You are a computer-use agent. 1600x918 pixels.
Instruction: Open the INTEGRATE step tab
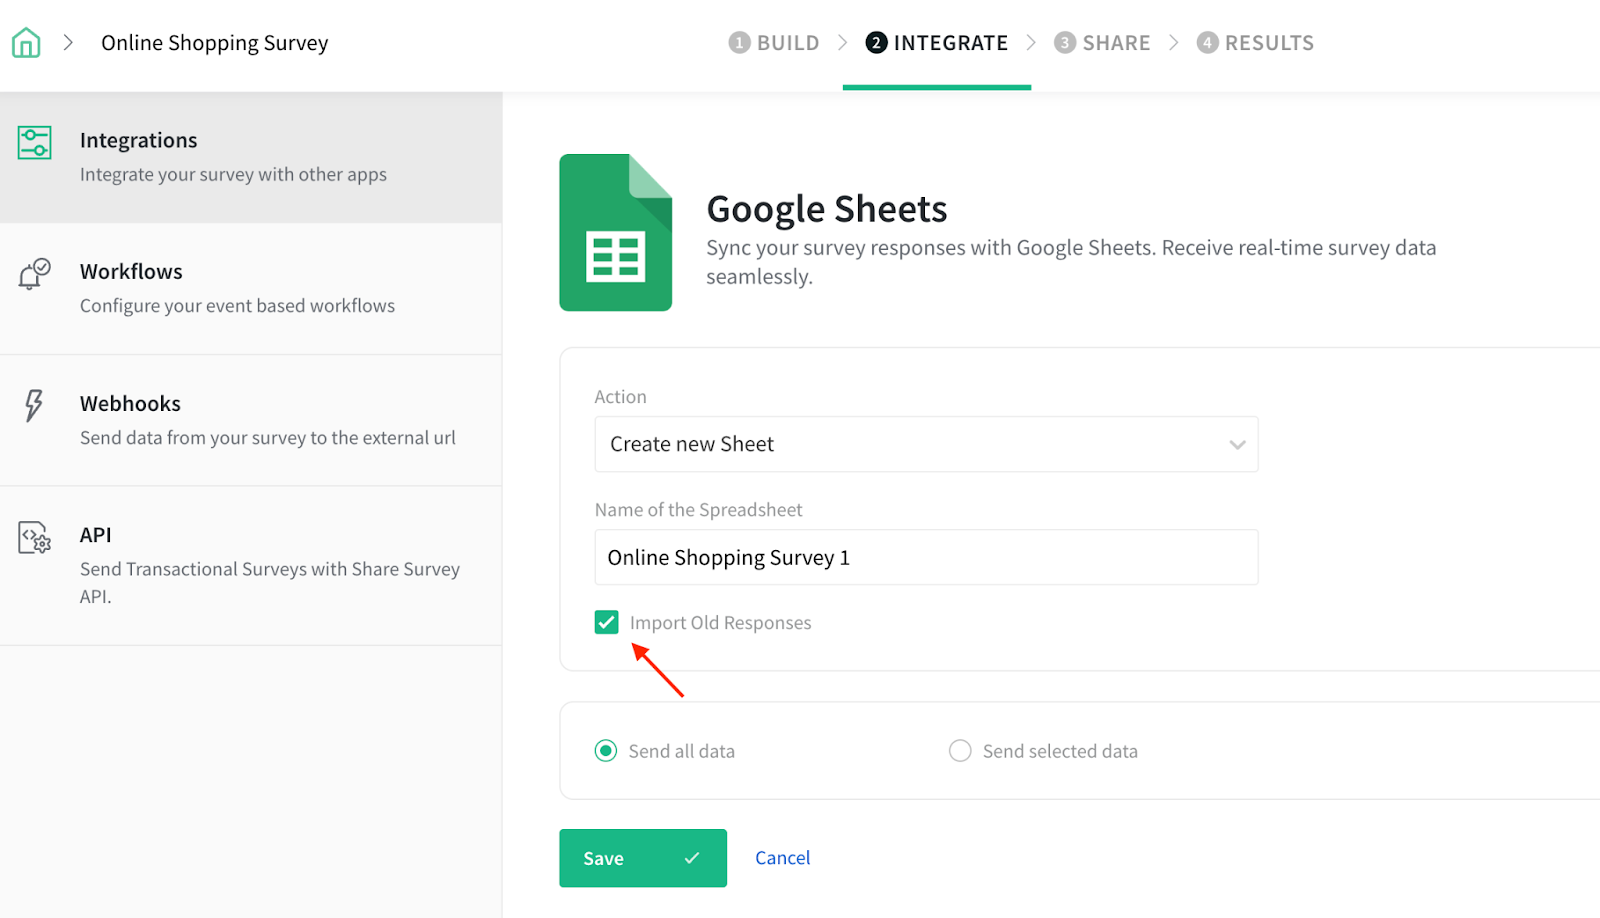(x=937, y=43)
